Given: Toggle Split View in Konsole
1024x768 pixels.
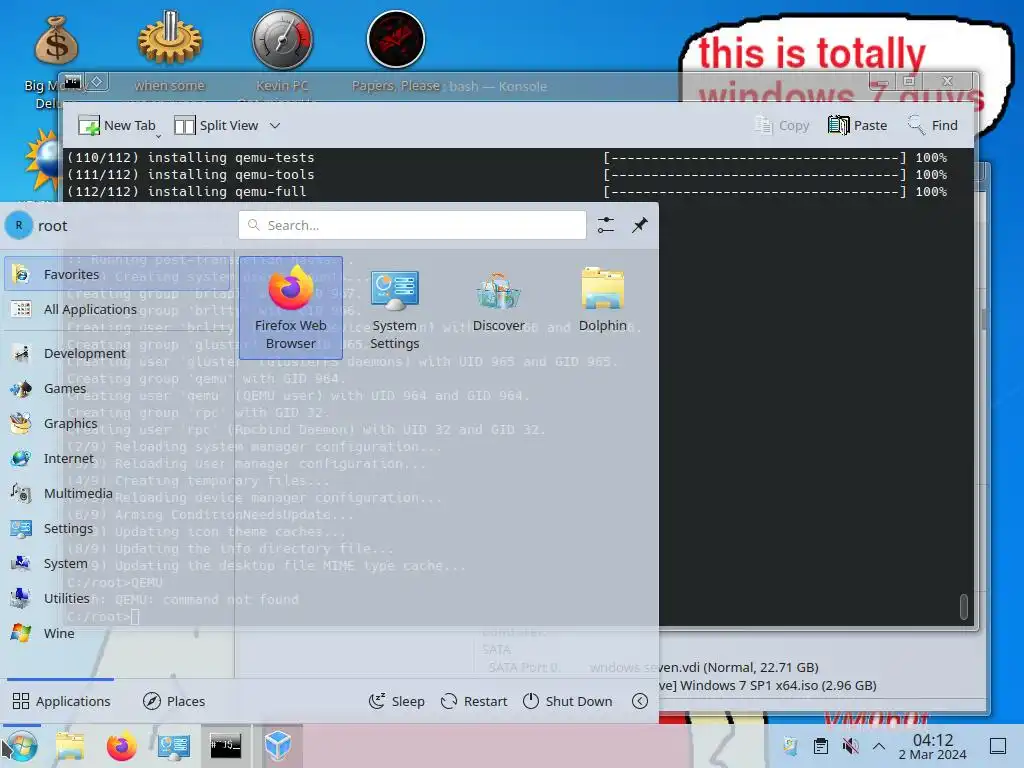Looking at the screenshot, I should click(x=216, y=125).
